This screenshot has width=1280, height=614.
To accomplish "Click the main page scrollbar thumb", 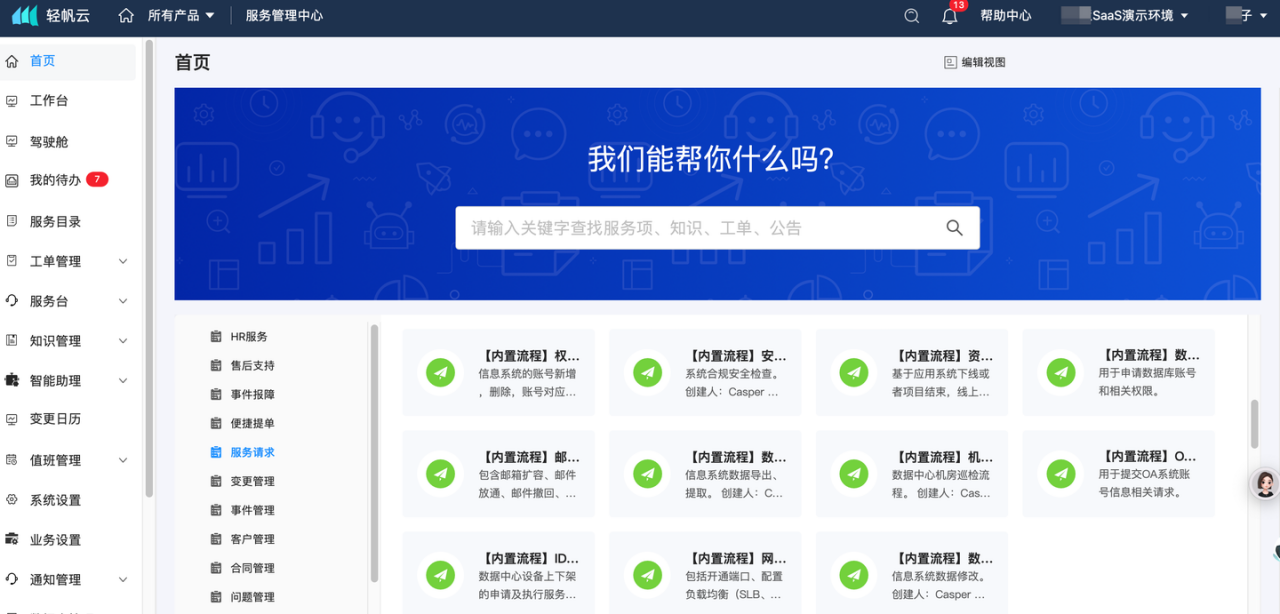I will [1254, 424].
